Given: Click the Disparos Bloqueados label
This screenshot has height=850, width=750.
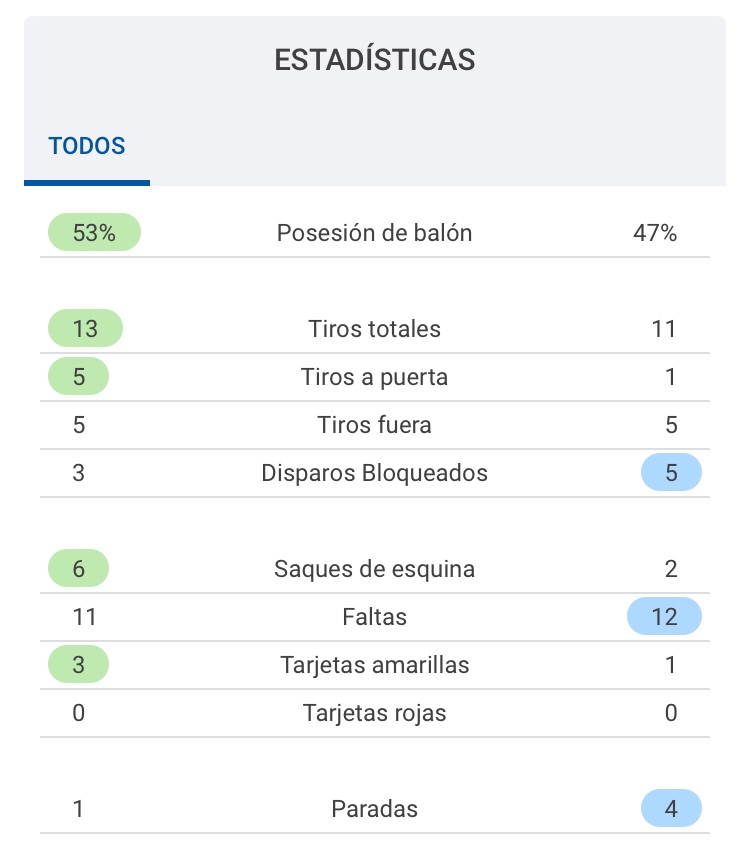Looking at the screenshot, I should pyautogui.click(x=374, y=473).
